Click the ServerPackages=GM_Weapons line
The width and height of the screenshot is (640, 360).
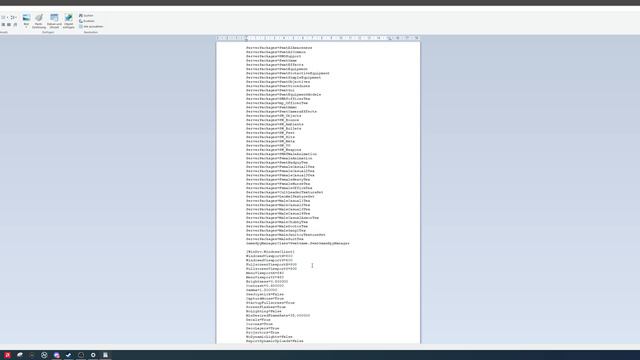[x=273, y=150]
